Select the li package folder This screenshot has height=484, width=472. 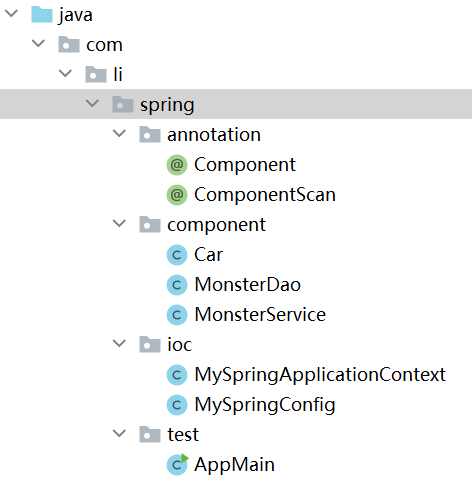[x=104, y=74]
